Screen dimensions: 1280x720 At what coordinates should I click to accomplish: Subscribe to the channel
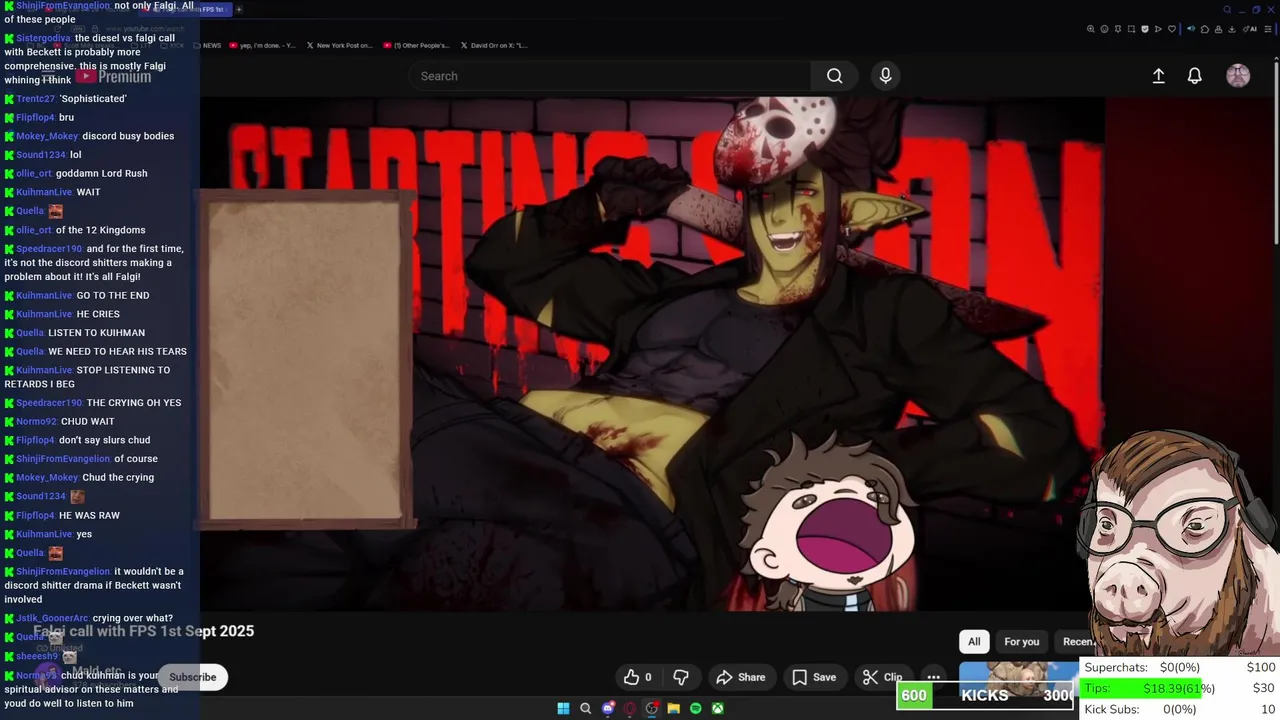193,677
